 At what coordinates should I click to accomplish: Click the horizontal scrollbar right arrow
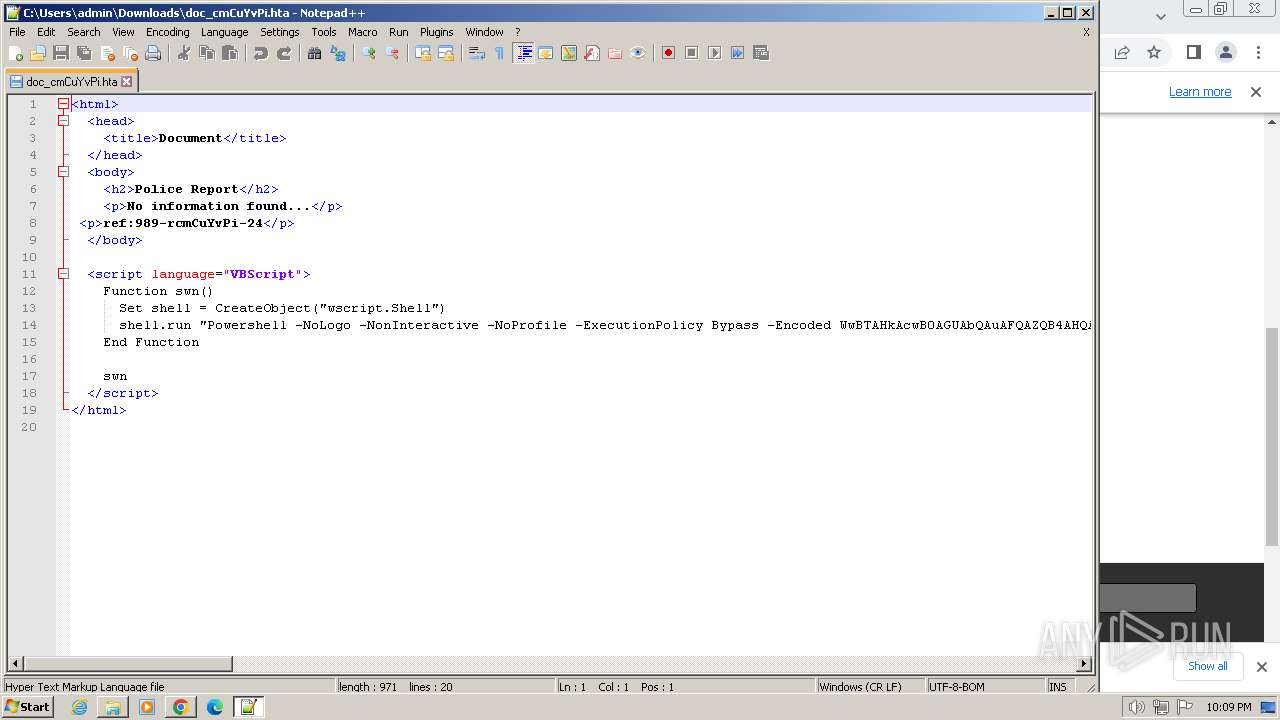(x=1084, y=664)
